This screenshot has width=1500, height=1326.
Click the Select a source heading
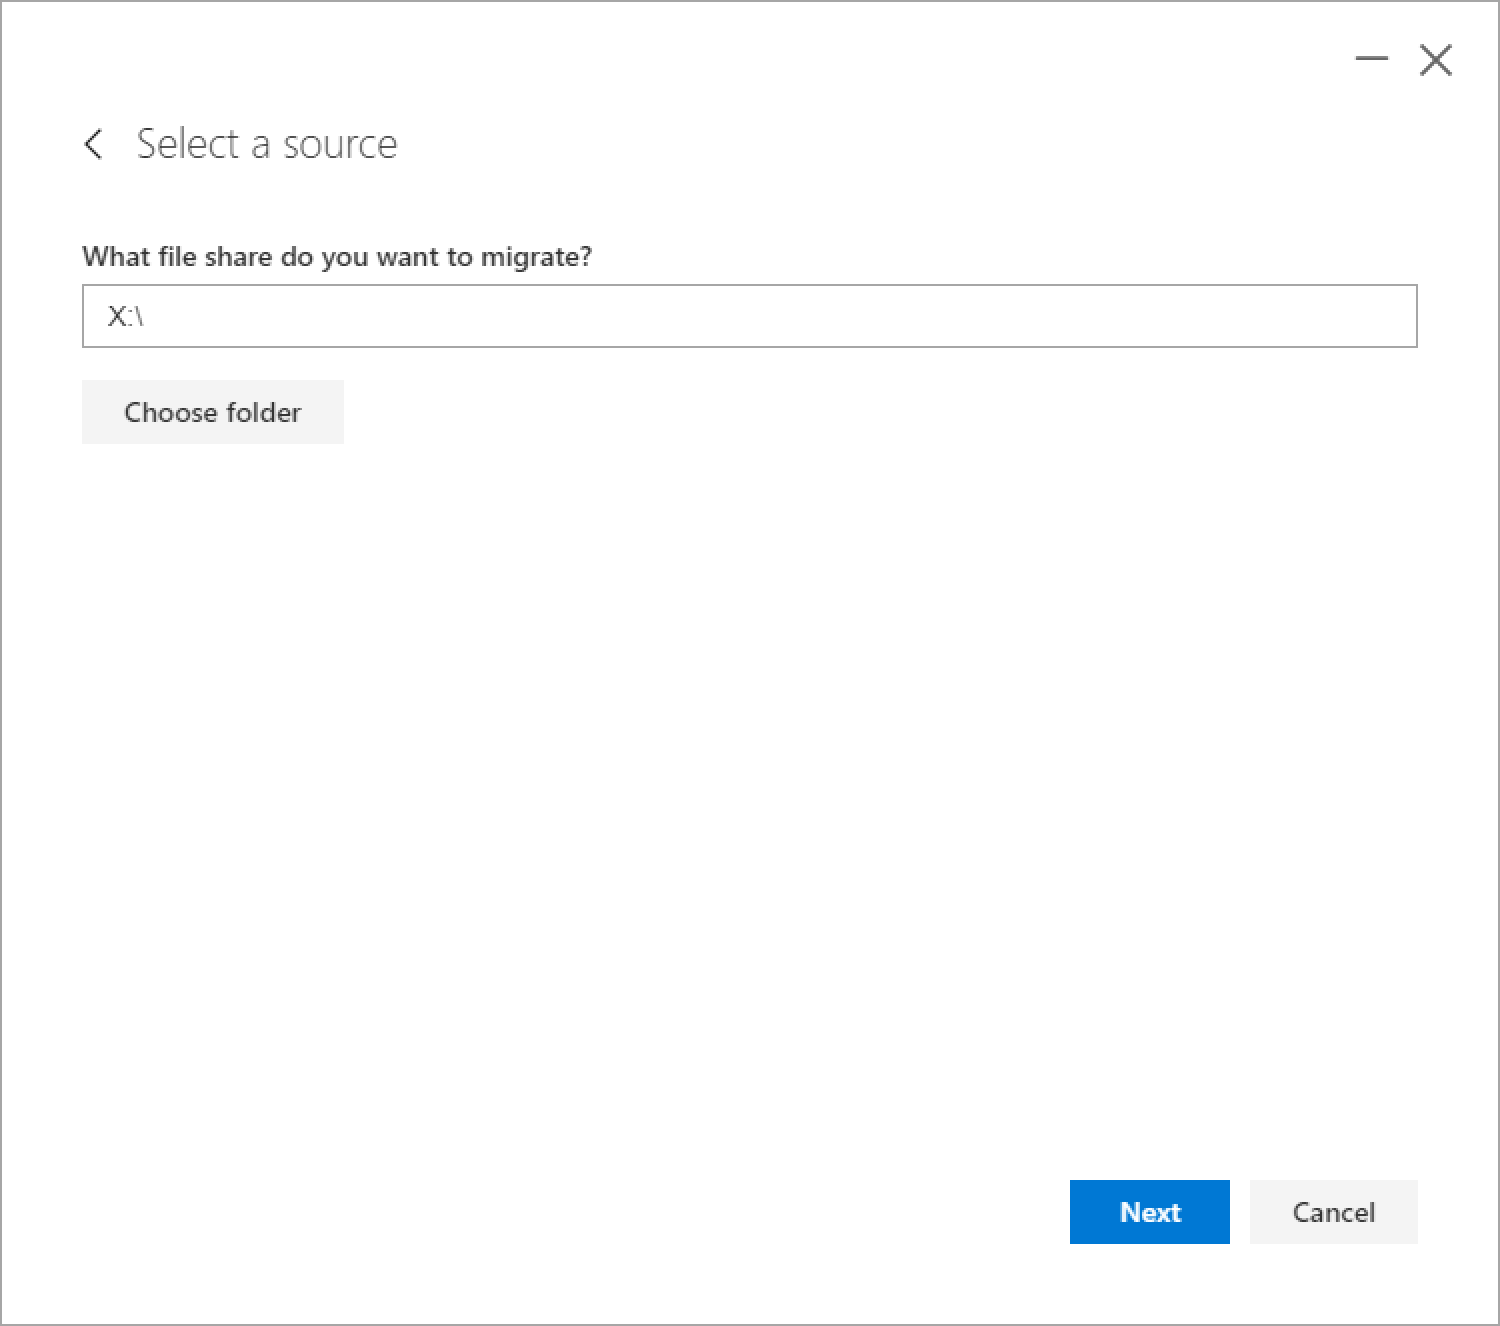[267, 144]
